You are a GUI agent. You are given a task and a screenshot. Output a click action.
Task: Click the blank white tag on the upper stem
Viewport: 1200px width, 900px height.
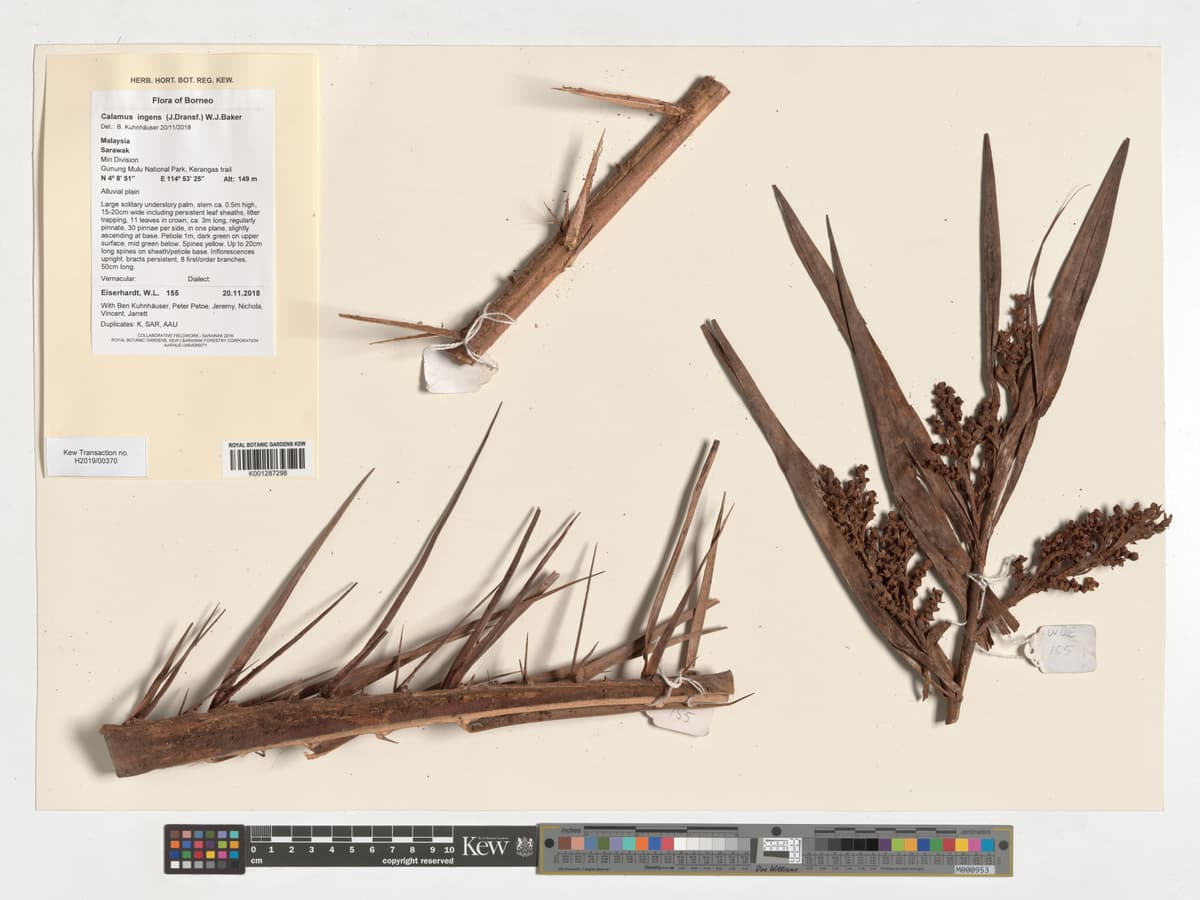tap(457, 371)
